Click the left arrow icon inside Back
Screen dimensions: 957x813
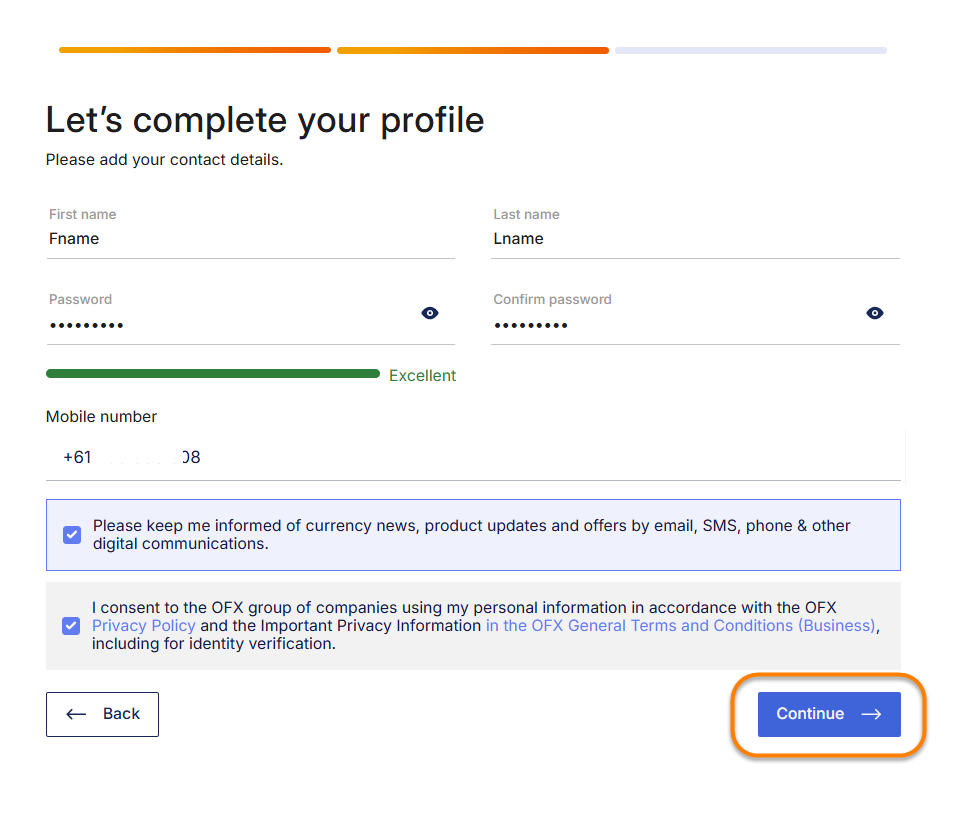[x=76, y=714]
